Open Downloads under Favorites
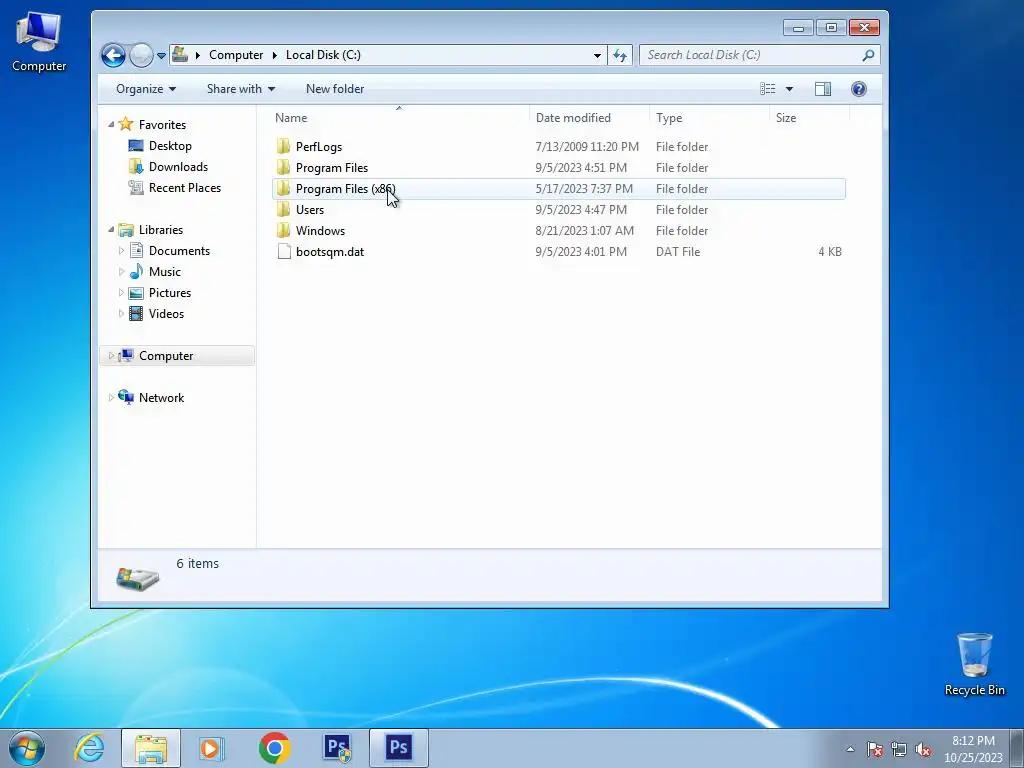This screenshot has width=1024, height=768. pyautogui.click(x=178, y=167)
